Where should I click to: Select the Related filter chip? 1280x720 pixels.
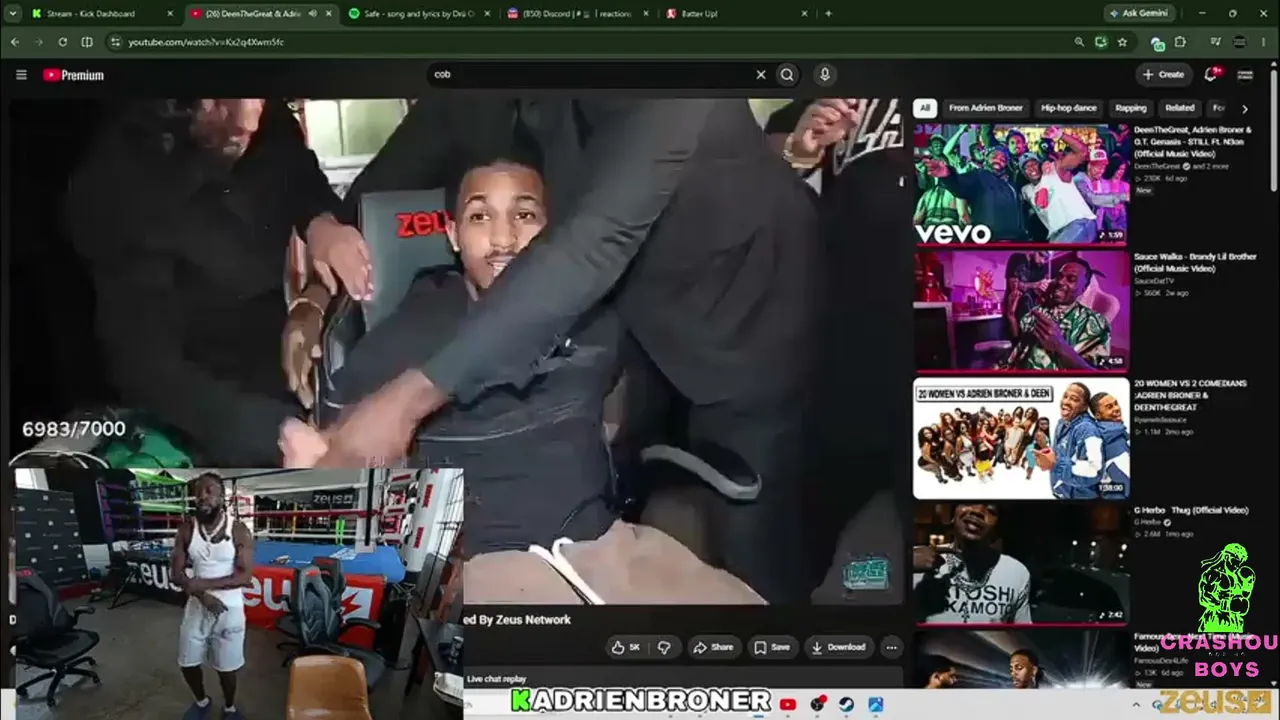pyautogui.click(x=1179, y=108)
